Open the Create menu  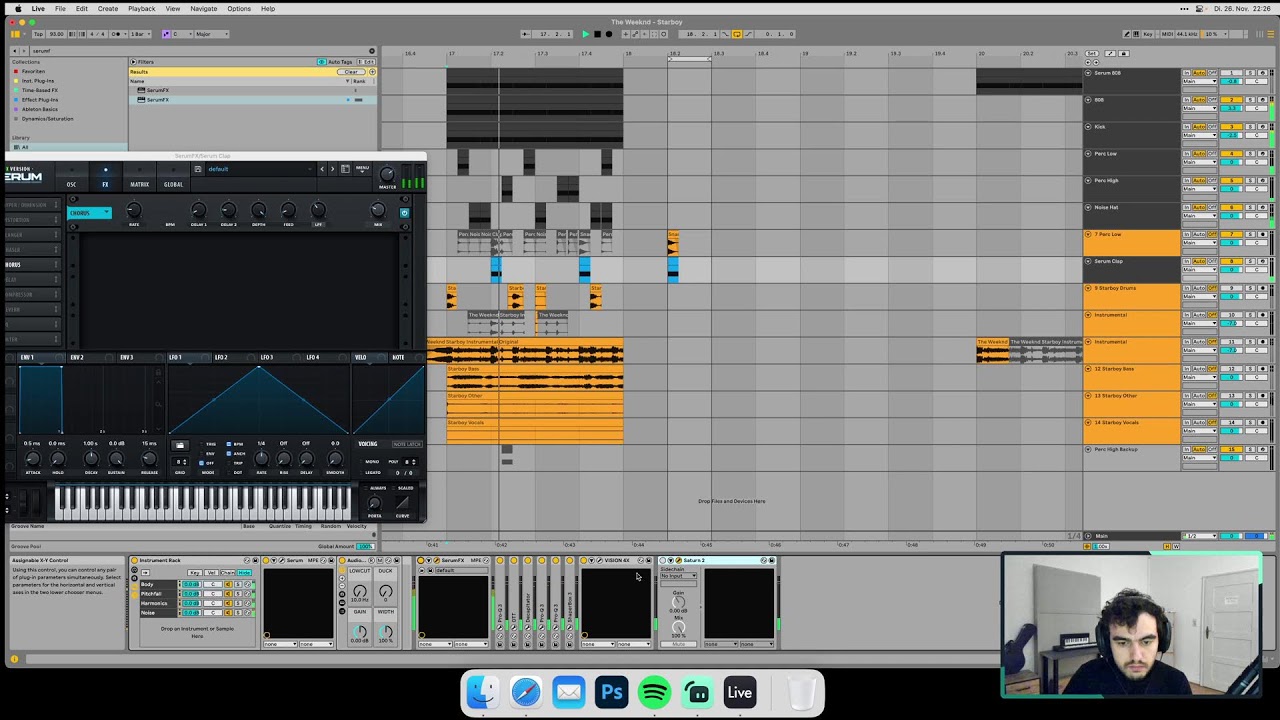point(107,8)
